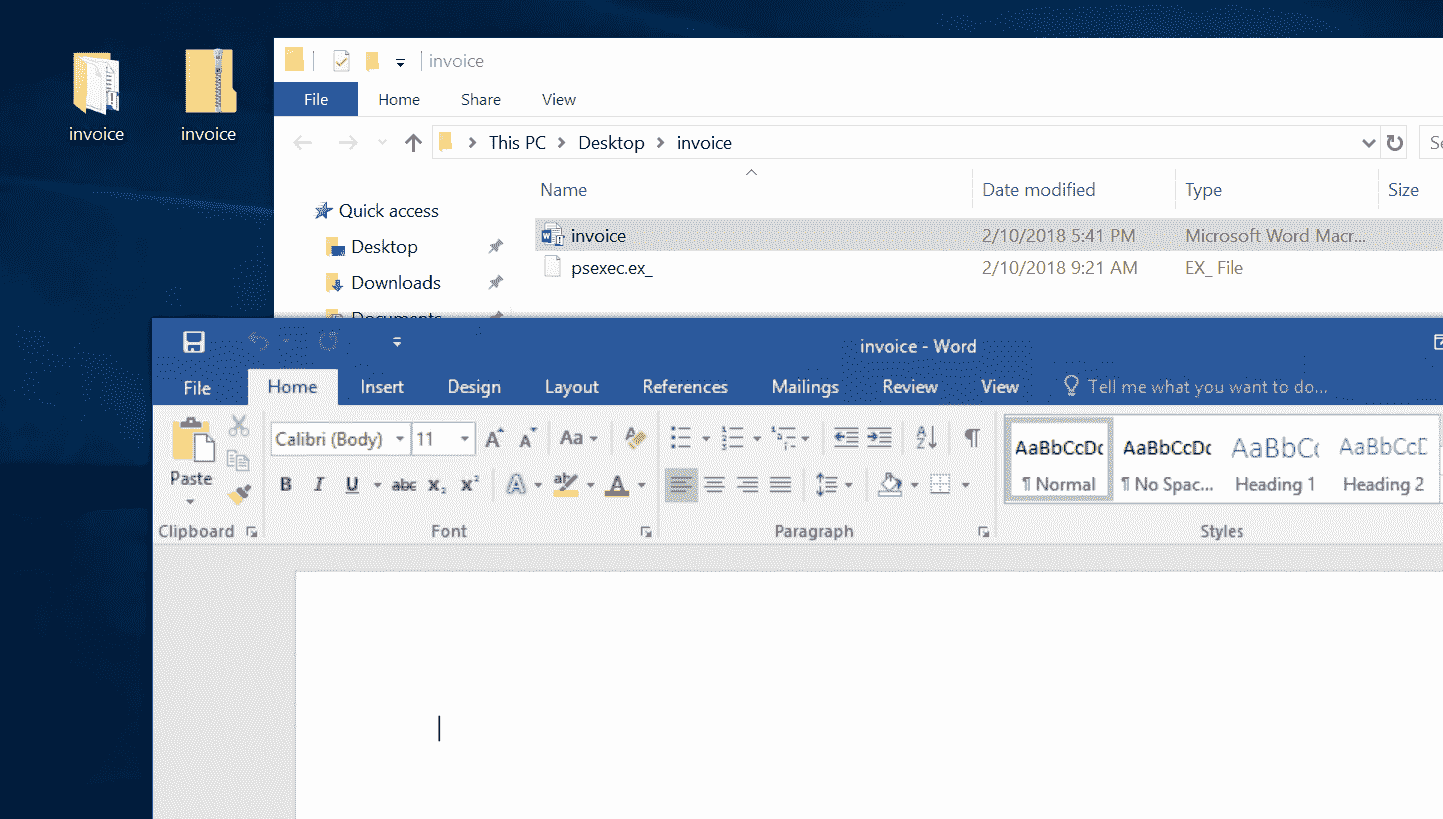Viewport: 1443px width, 819px height.
Task: Switch to Mailings tab
Action: pyautogui.click(x=805, y=387)
